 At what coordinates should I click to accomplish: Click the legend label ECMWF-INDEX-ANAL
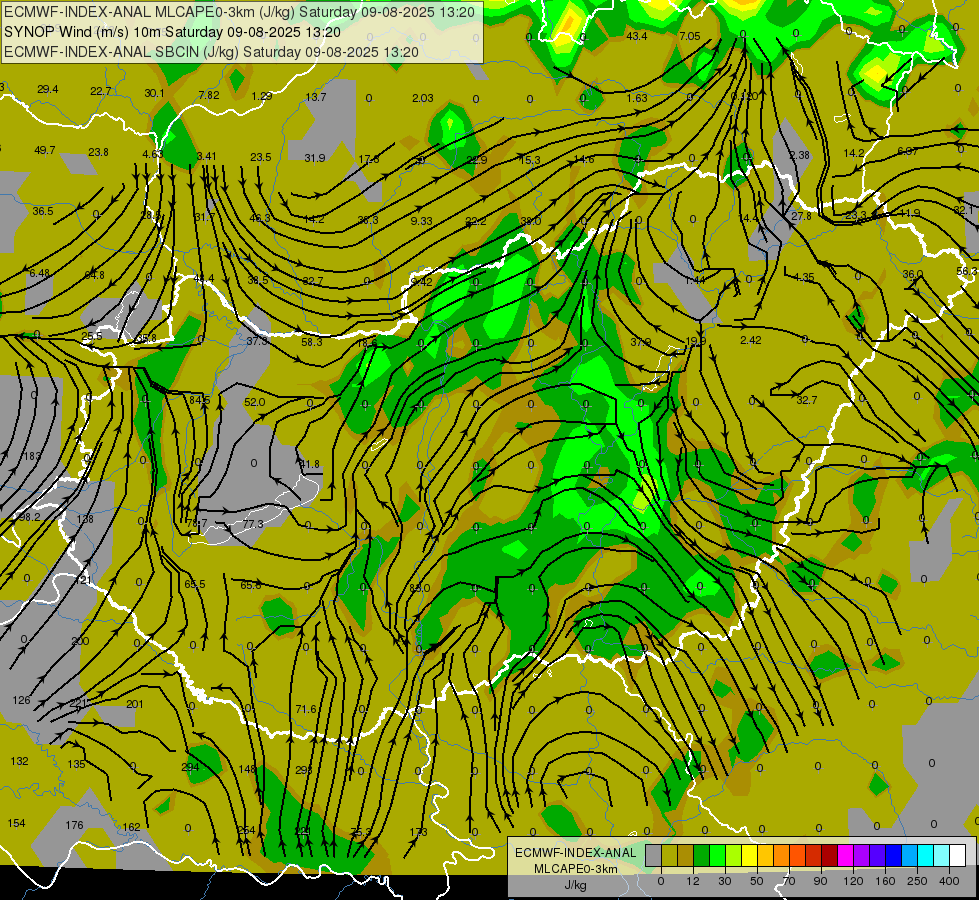coord(576,853)
